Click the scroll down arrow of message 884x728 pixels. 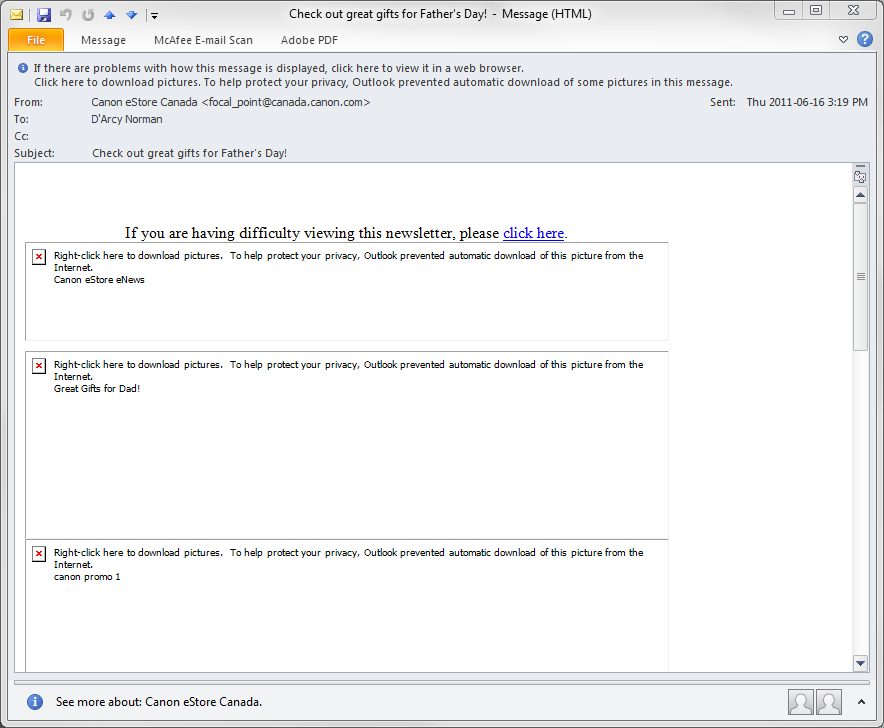click(860, 663)
